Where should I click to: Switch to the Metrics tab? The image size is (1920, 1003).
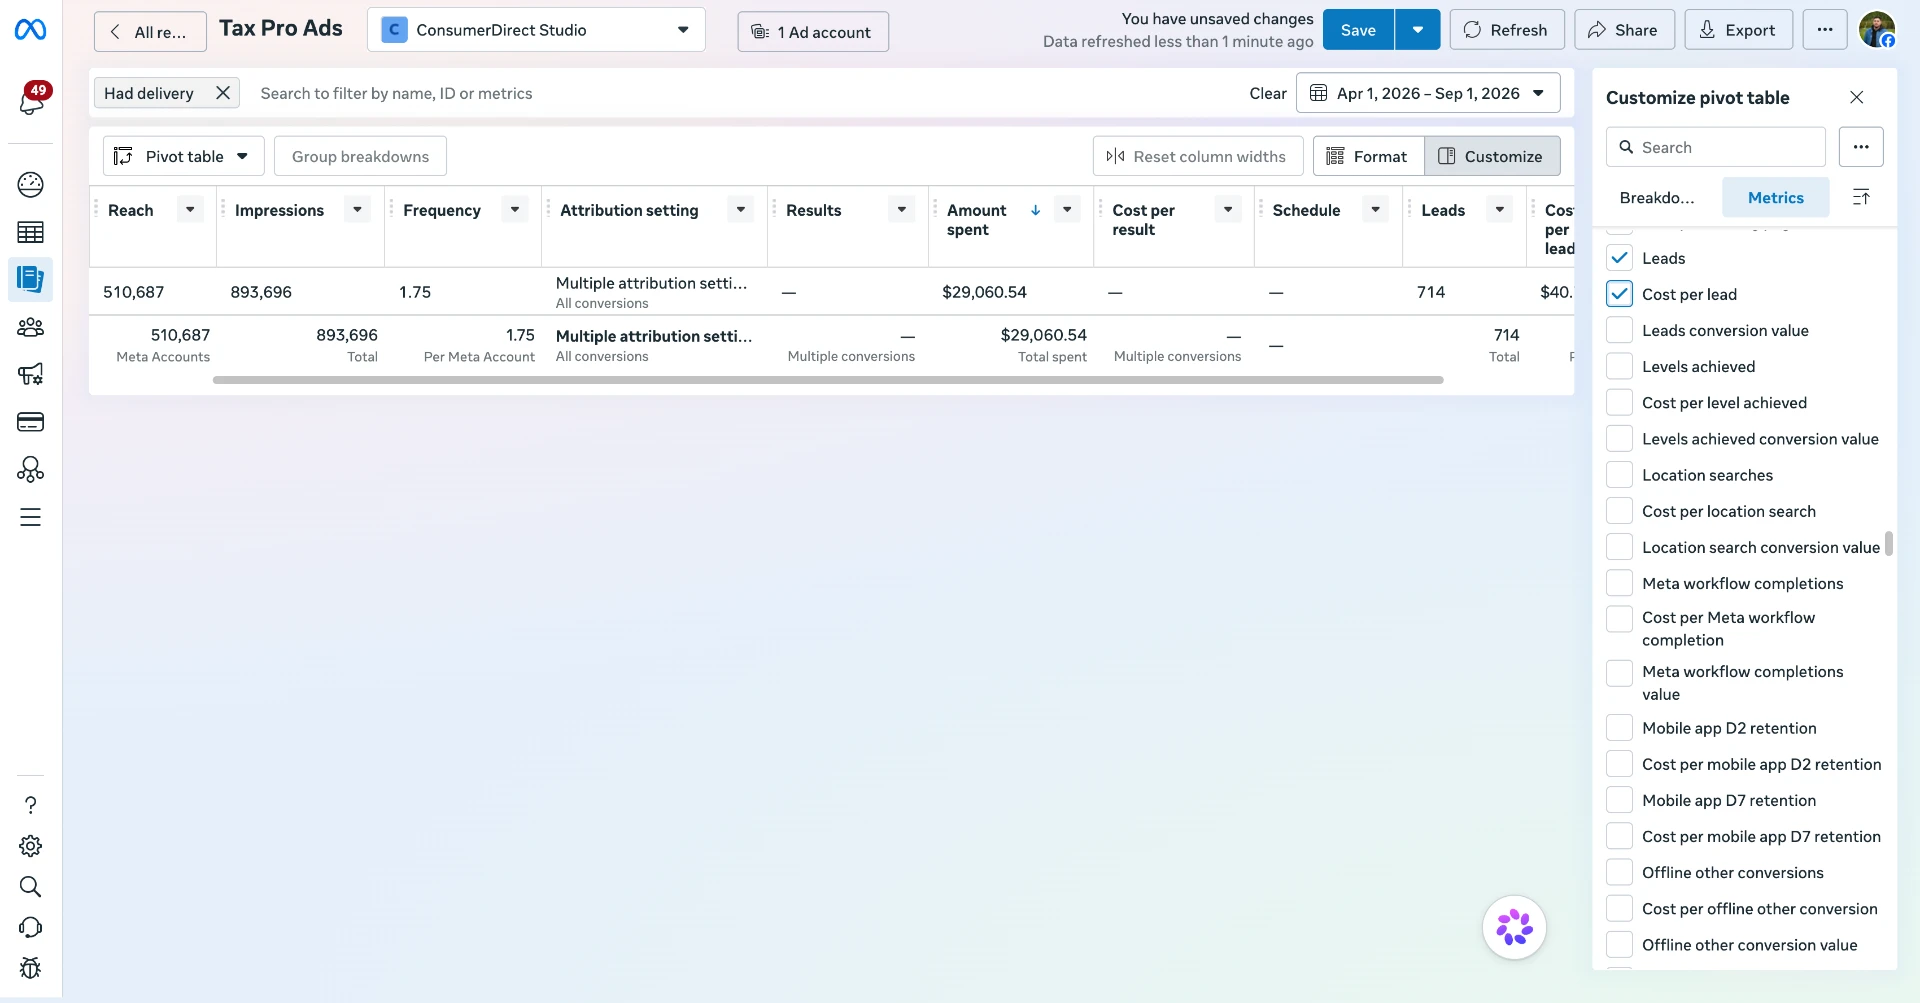(1775, 197)
